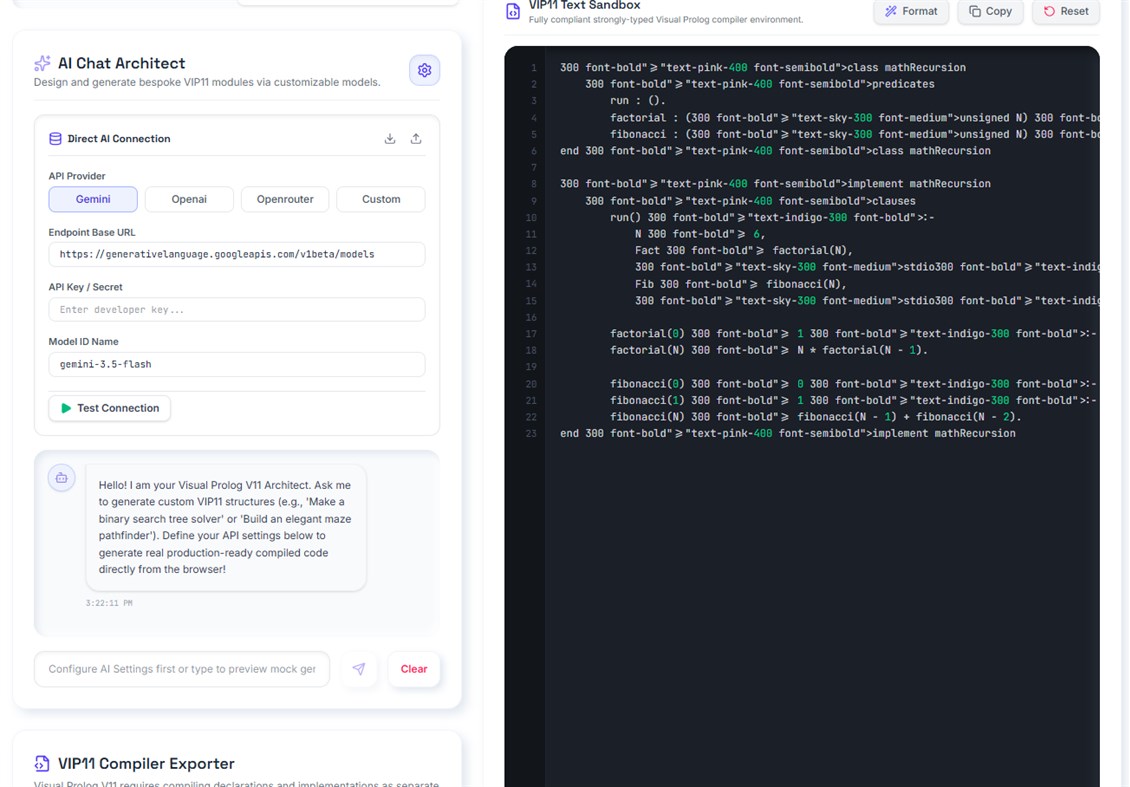
Task: Click code line 12 with factorial(N)
Action: [744, 250]
